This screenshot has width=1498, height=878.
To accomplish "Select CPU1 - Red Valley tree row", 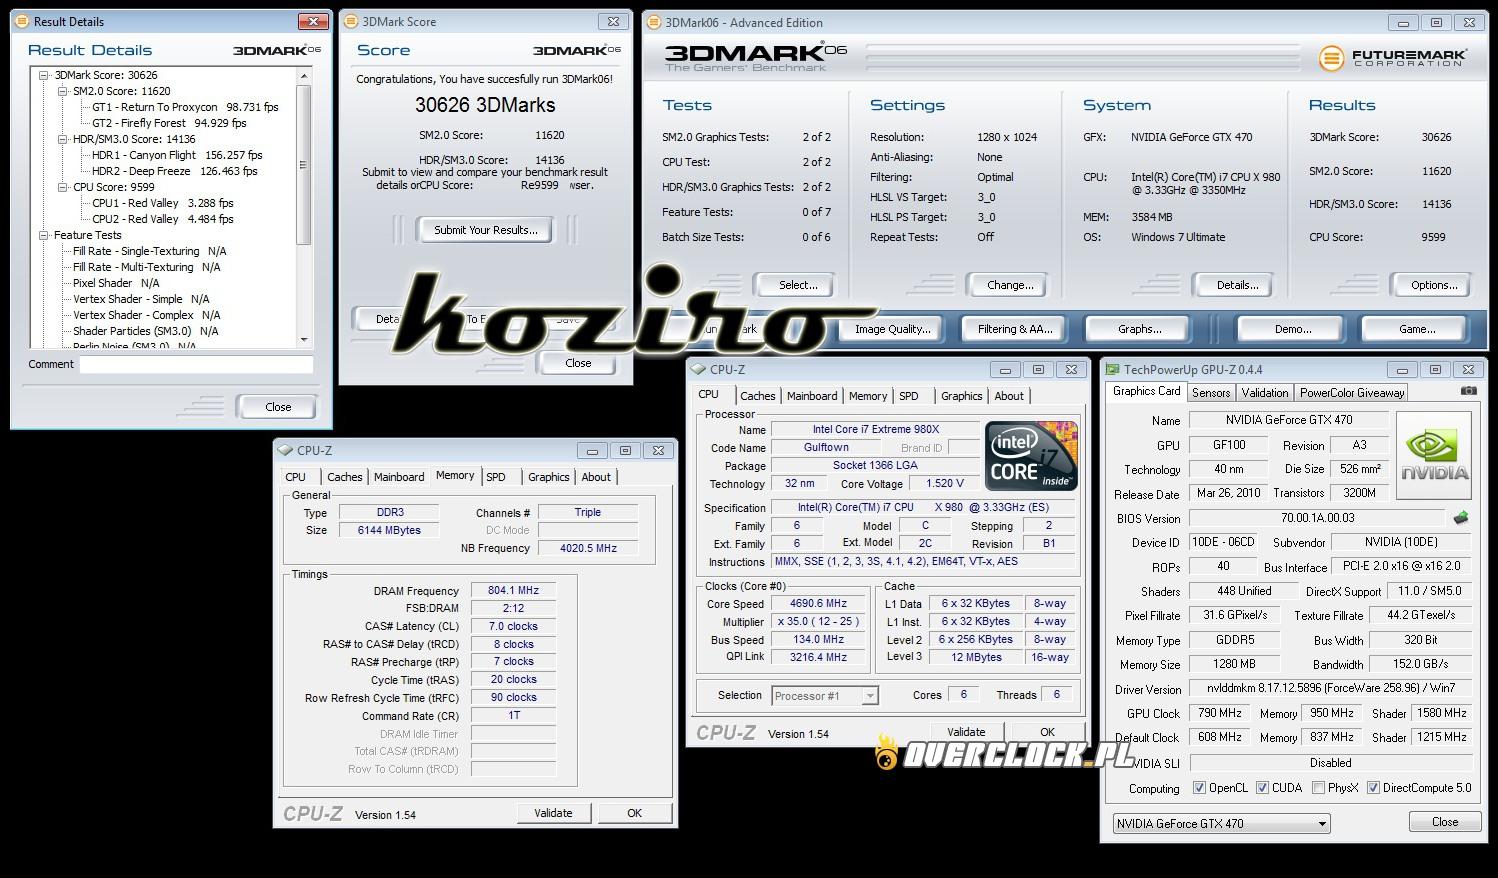I will [162, 203].
